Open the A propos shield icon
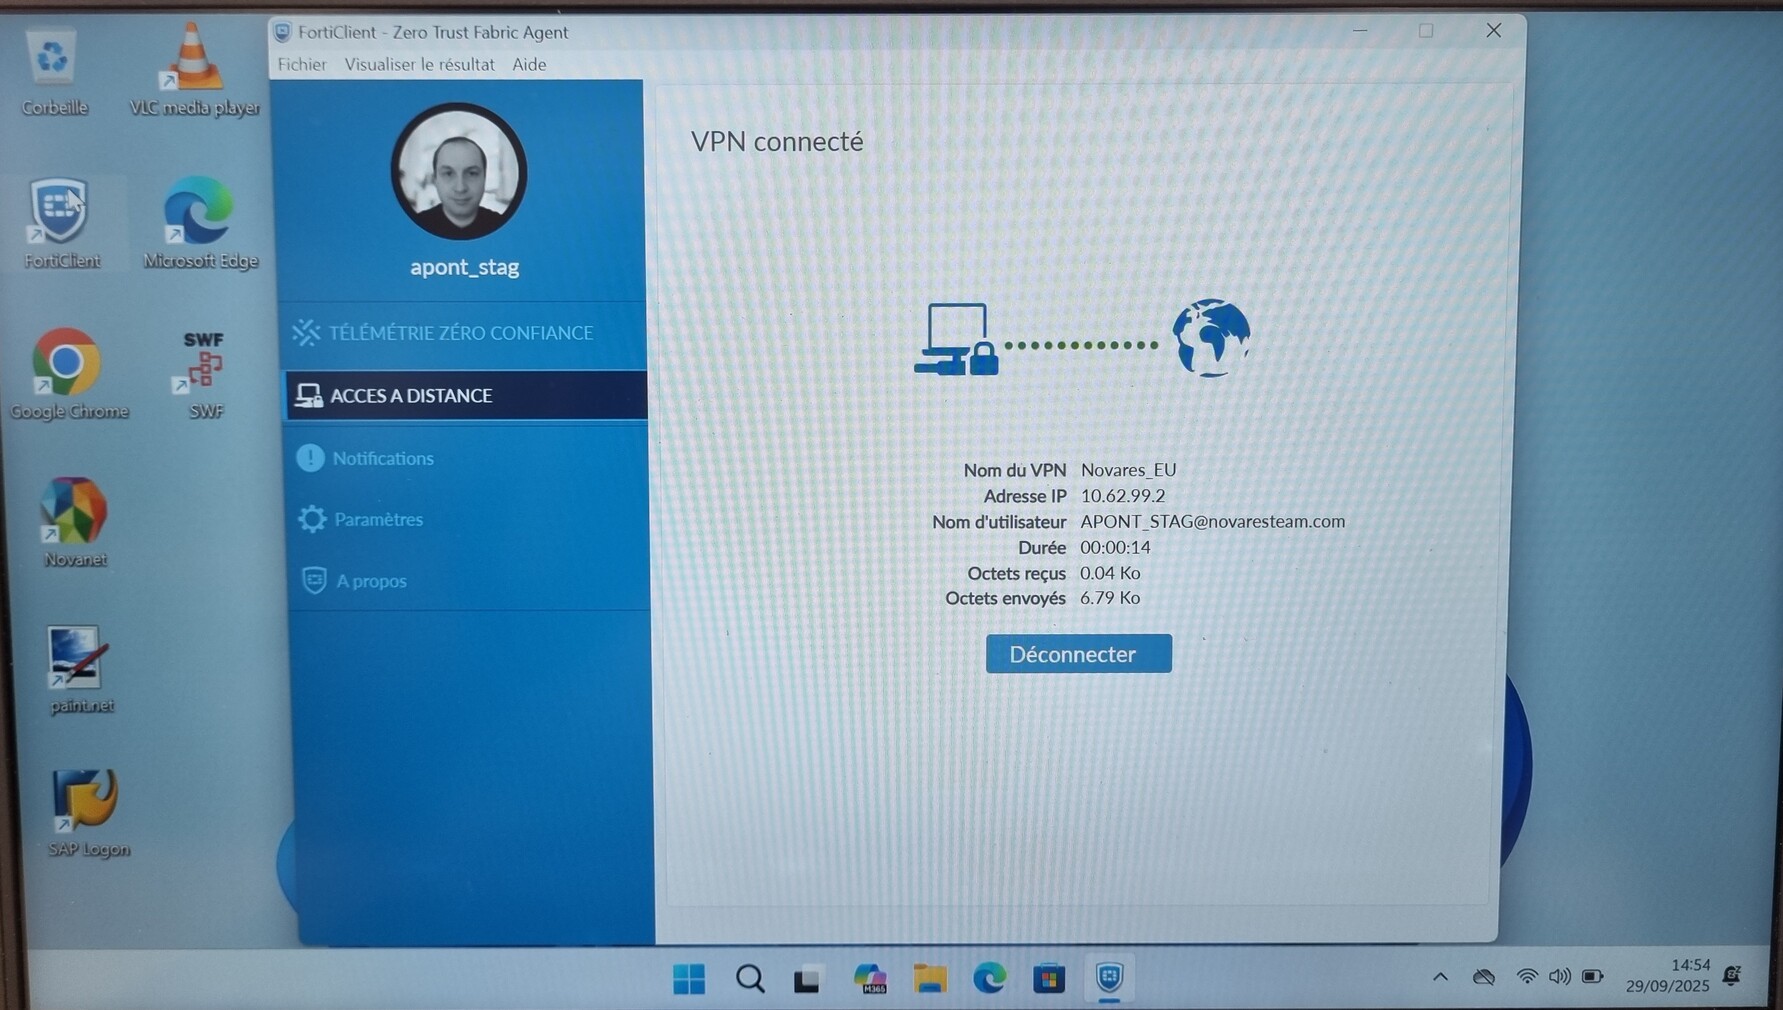1783x1010 pixels. (314, 581)
